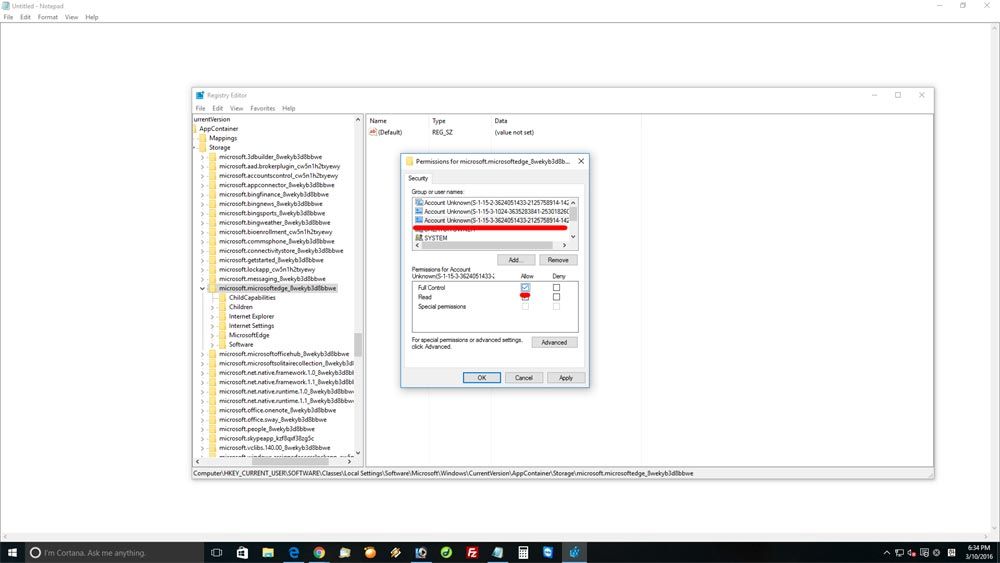This screenshot has height=563, width=1000.
Task: Expand the microsoft.skypeapp tree key
Action: click(203, 439)
